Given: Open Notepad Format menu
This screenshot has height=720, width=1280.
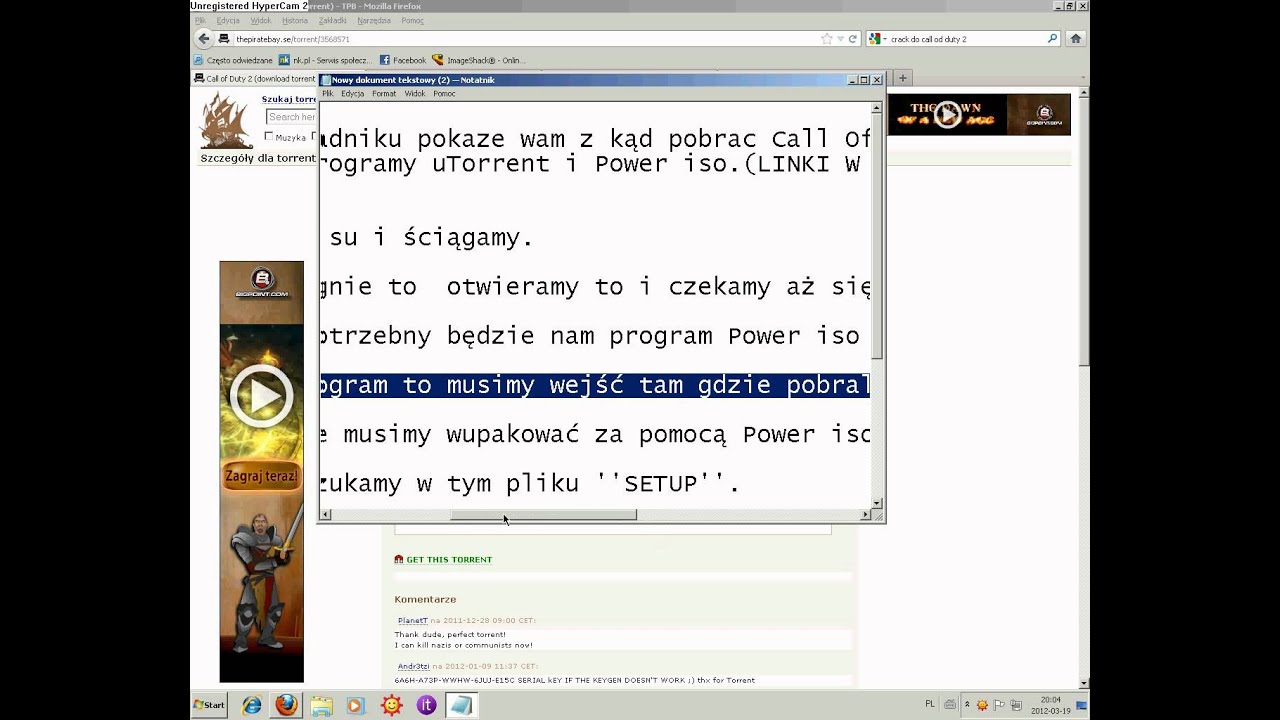Looking at the screenshot, I should [384, 94].
